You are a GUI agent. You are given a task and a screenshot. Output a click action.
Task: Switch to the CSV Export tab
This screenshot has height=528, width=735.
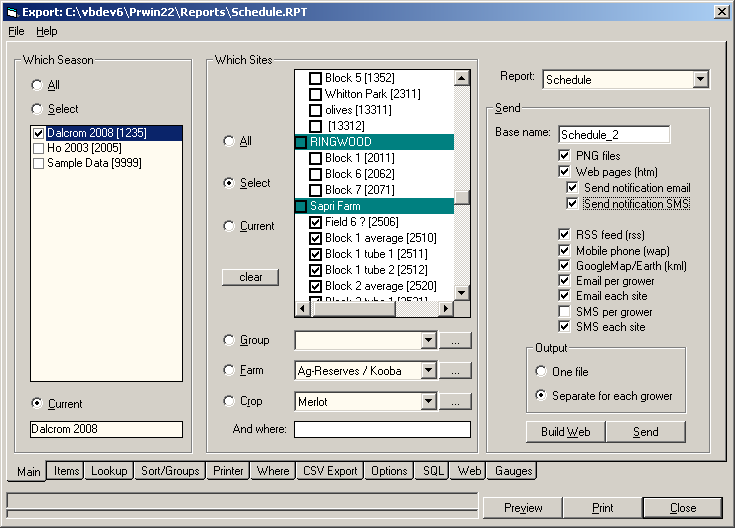330,471
